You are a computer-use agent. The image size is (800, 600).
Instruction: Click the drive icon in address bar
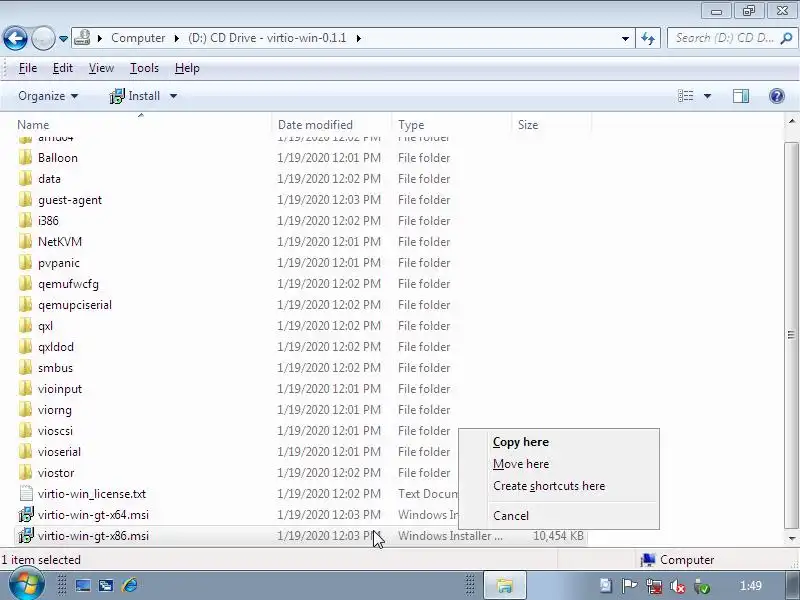[x=82, y=38]
